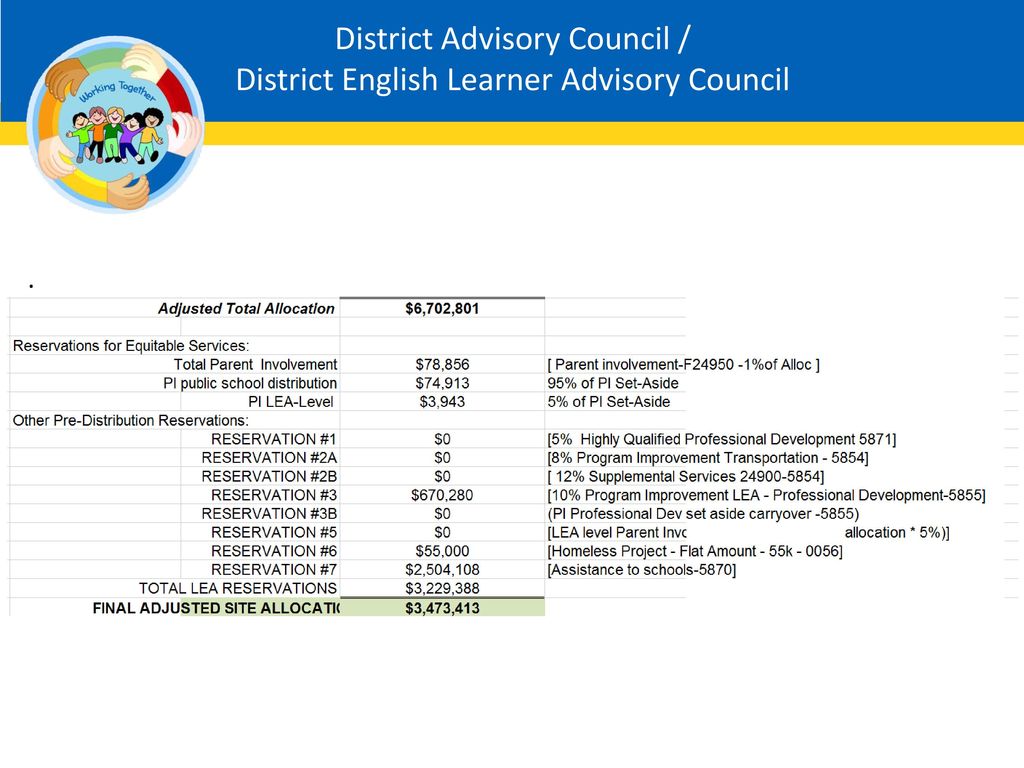Click 'PI public school distribution' label

250,383
